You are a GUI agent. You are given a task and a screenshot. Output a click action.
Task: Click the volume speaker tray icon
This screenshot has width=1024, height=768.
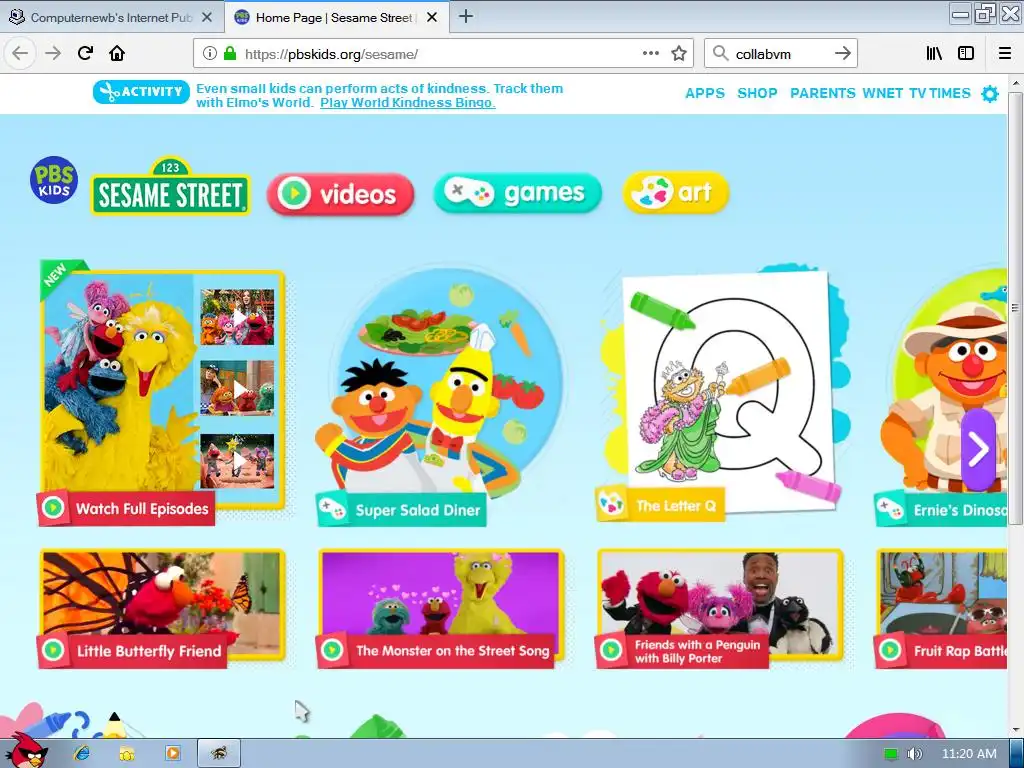pos(914,754)
